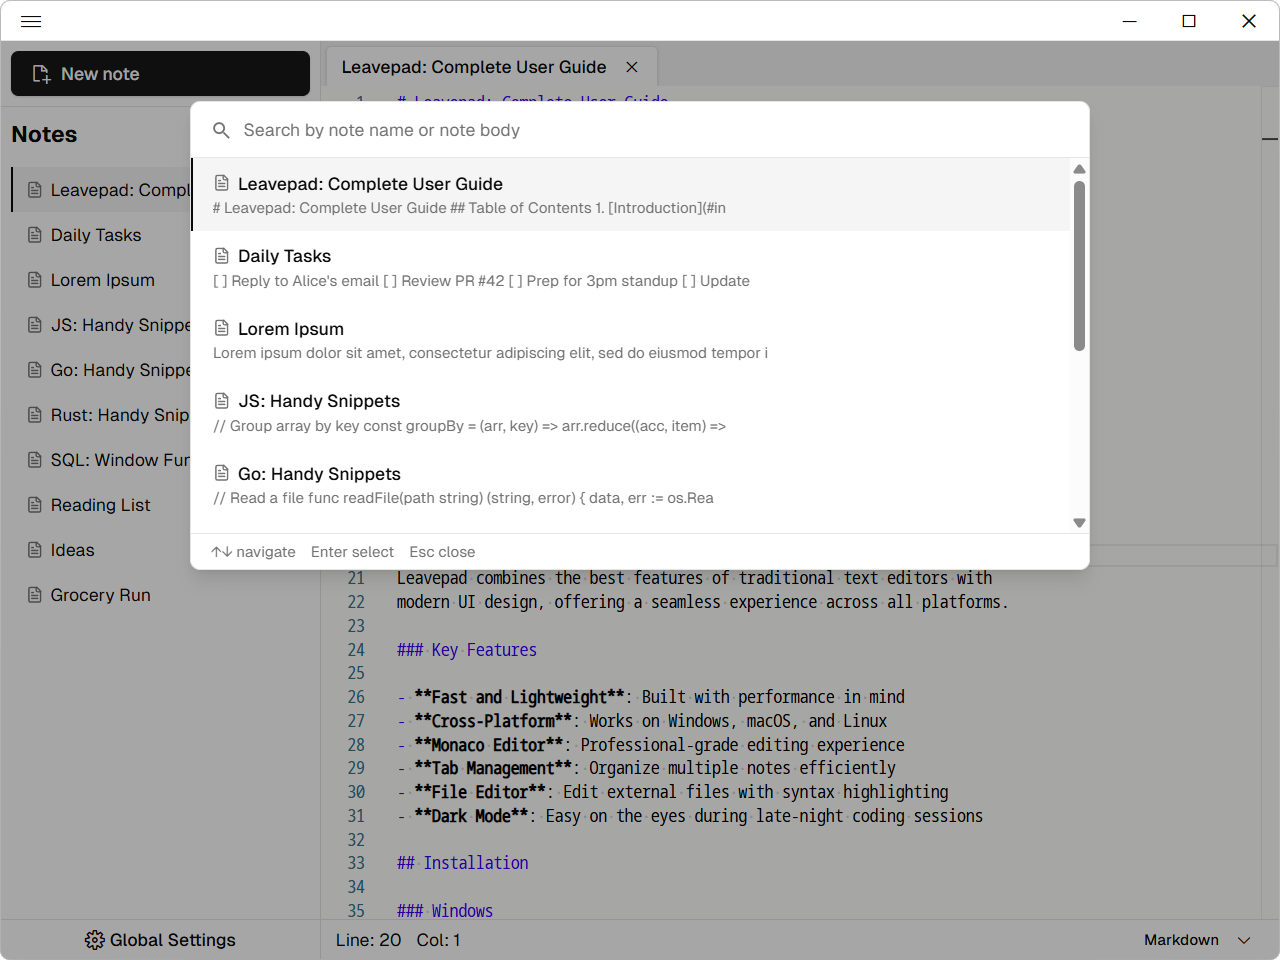The width and height of the screenshot is (1280, 960).
Task: Click the ## Installation heading line
Action: coord(463,863)
